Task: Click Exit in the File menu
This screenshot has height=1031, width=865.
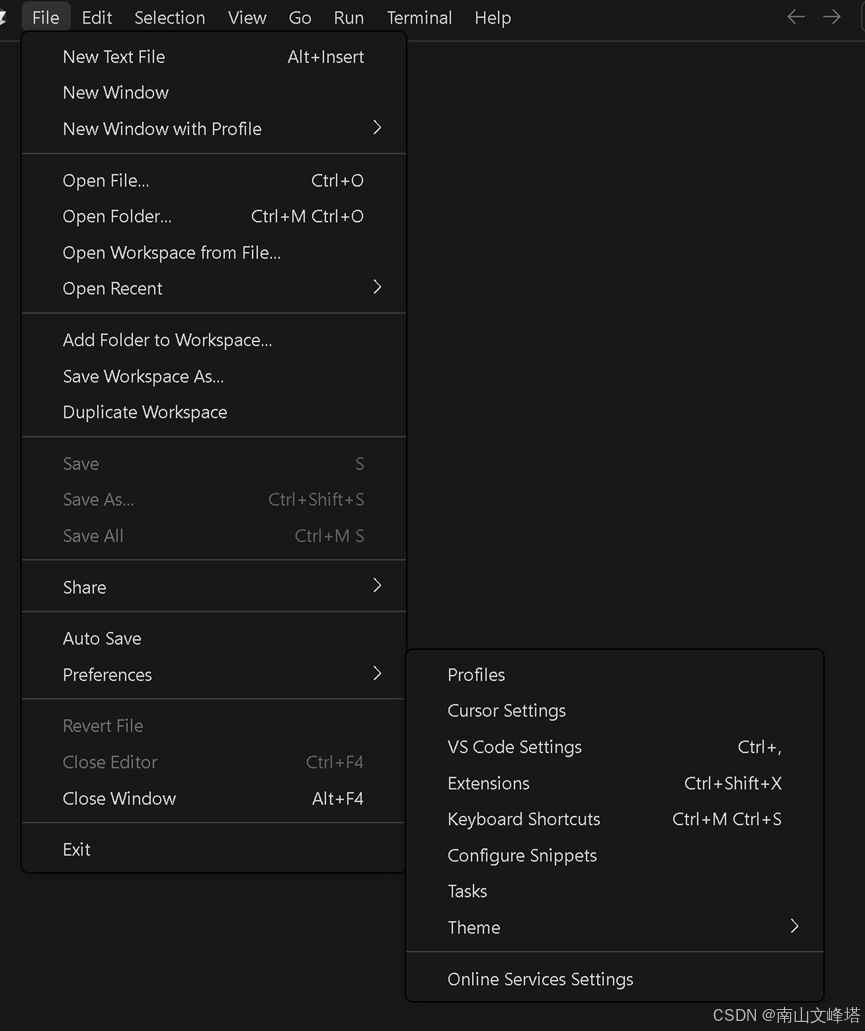Action: 77,849
